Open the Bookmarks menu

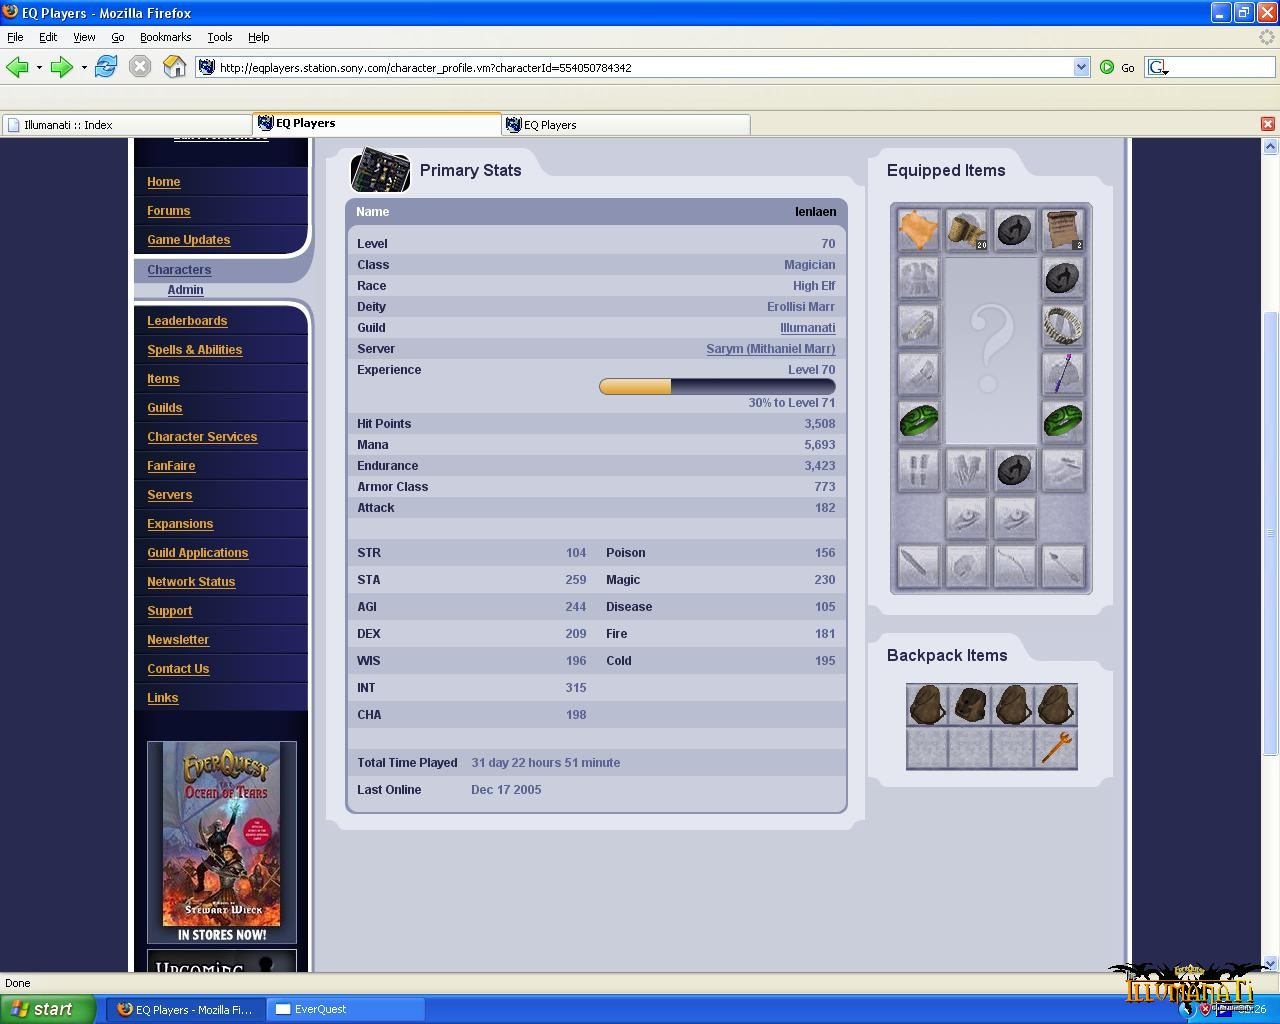pos(165,37)
